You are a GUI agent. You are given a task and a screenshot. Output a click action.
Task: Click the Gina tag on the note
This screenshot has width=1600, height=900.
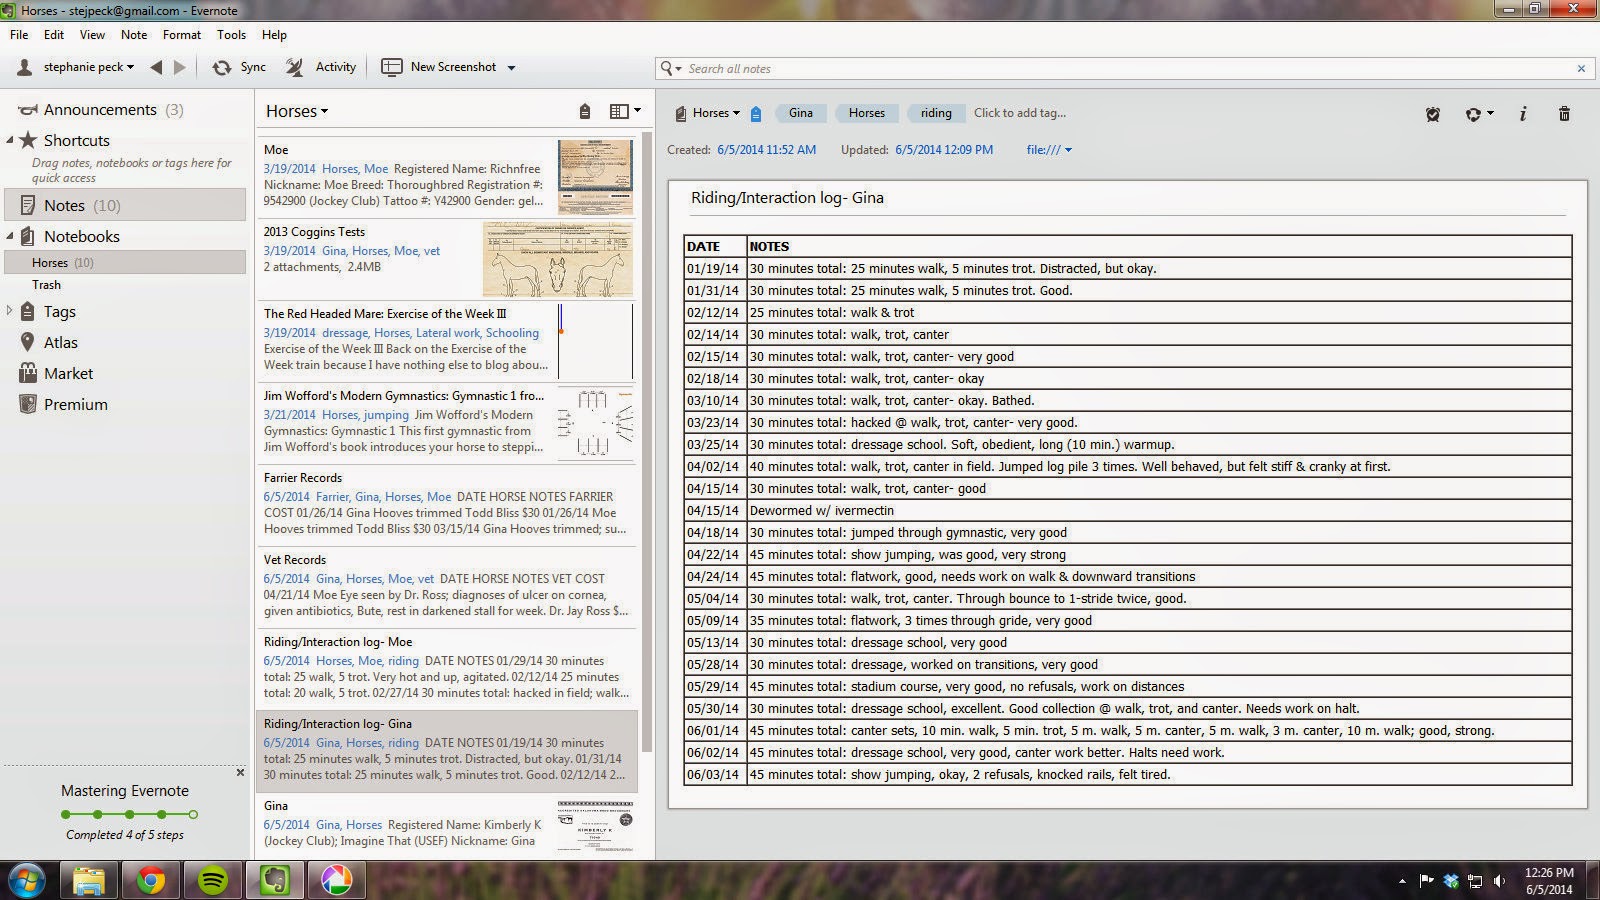click(x=800, y=113)
